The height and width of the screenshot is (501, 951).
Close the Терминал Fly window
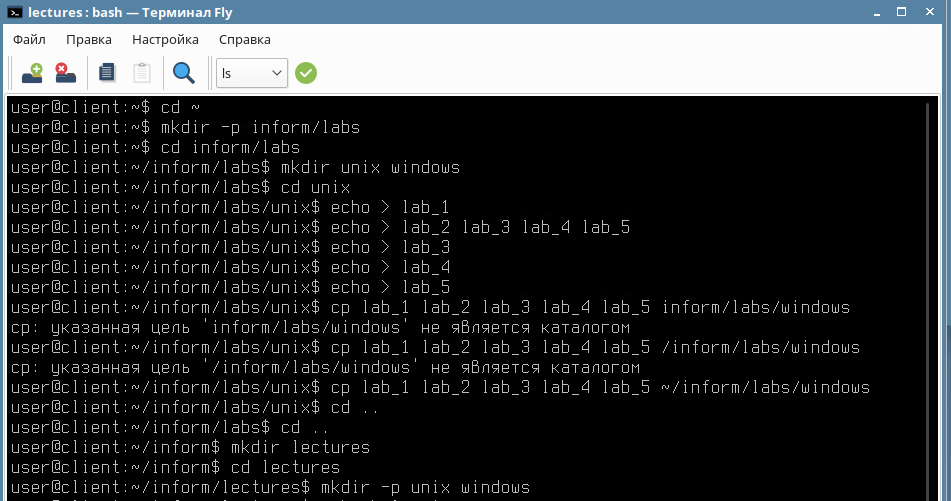[930, 12]
